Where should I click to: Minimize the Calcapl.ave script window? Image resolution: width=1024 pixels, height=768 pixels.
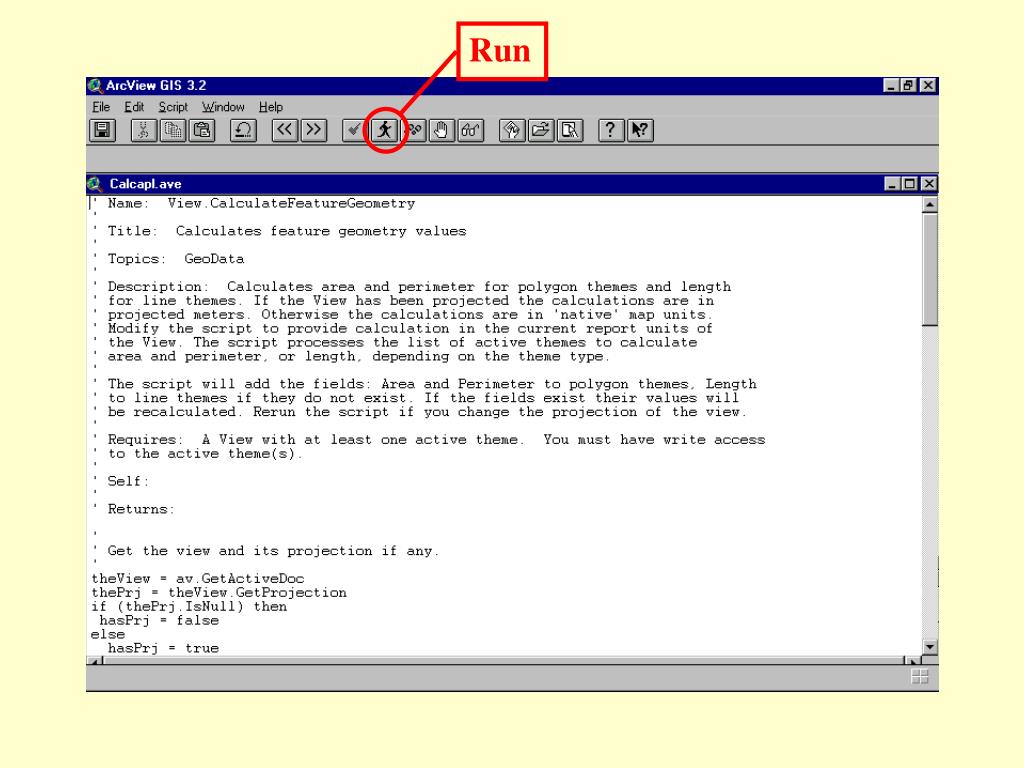(891, 184)
